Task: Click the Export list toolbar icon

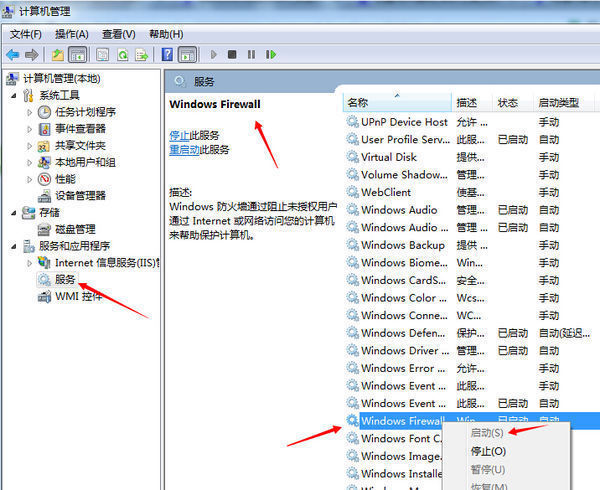Action: (x=141, y=55)
